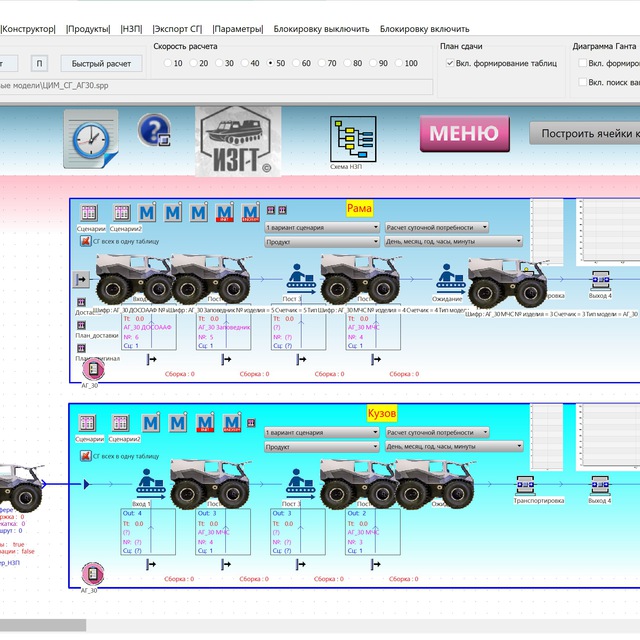The image size is (640, 640).
Task: Open the blue question mark help icon
Action: [x=154, y=130]
